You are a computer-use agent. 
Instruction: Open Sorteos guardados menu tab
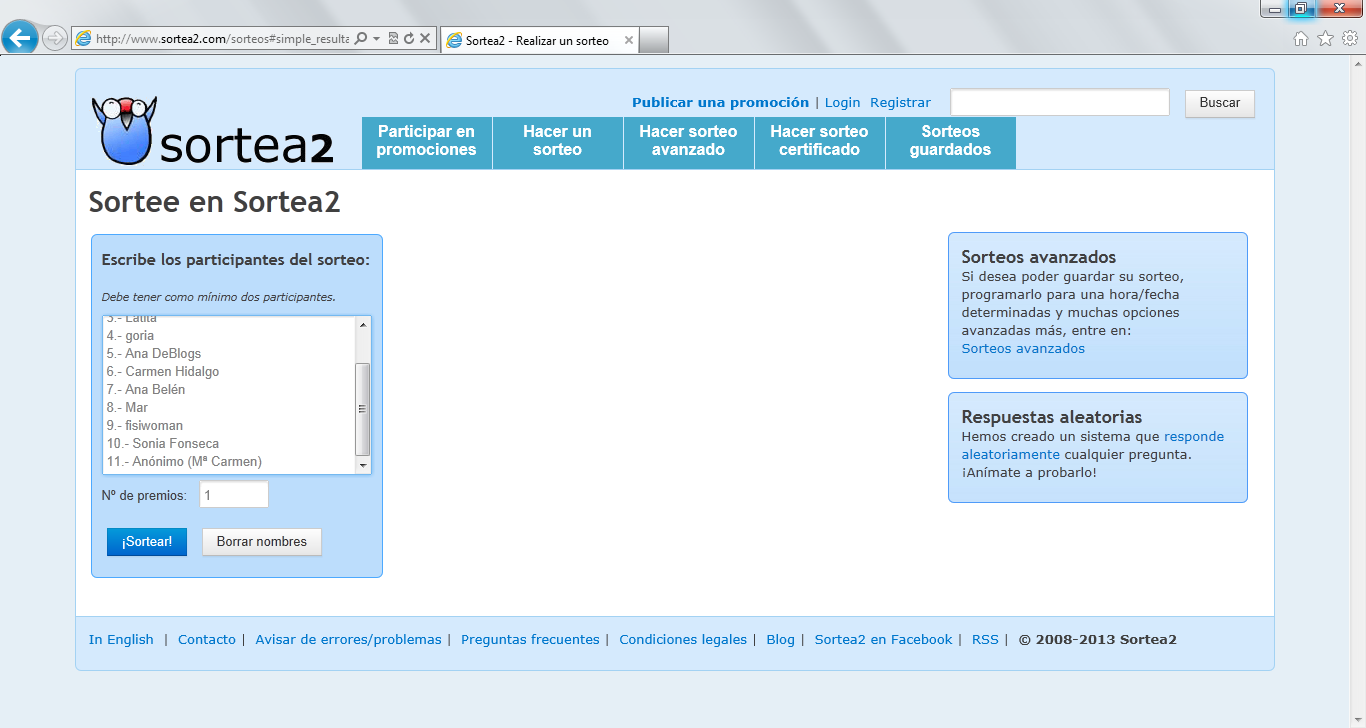click(951, 142)
